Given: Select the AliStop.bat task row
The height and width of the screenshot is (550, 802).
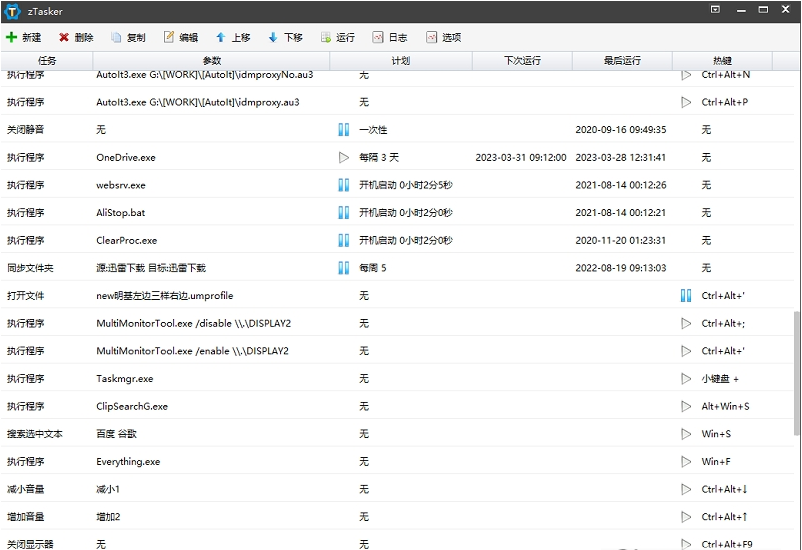Looking at the screenshot, I should click(397, 212).
